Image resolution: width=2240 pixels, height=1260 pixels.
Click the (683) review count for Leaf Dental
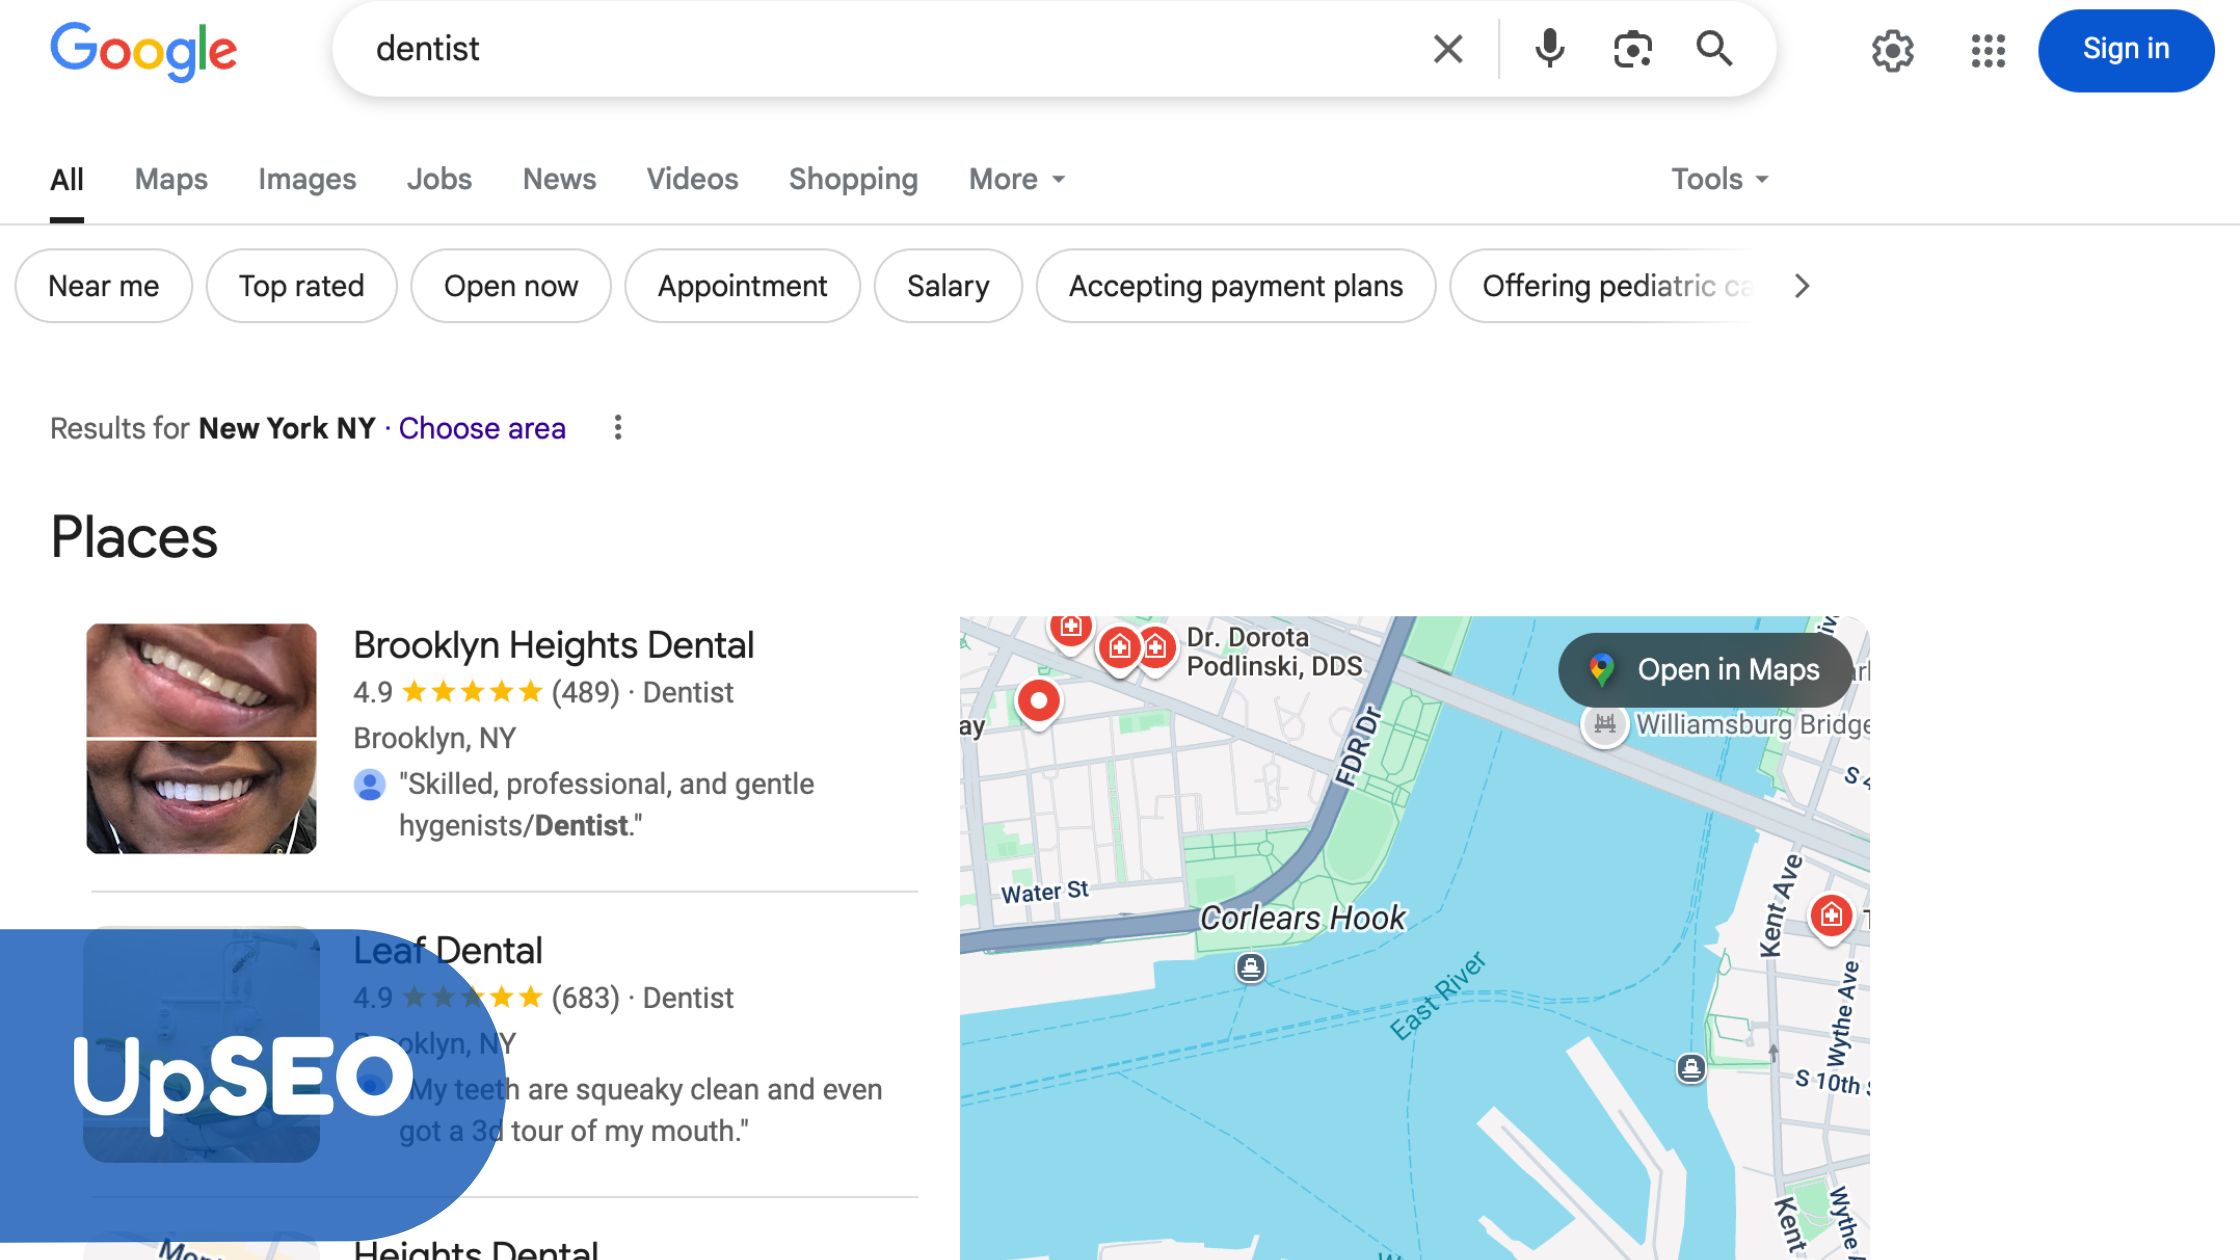pyautogui.click(x=585, y=998)
